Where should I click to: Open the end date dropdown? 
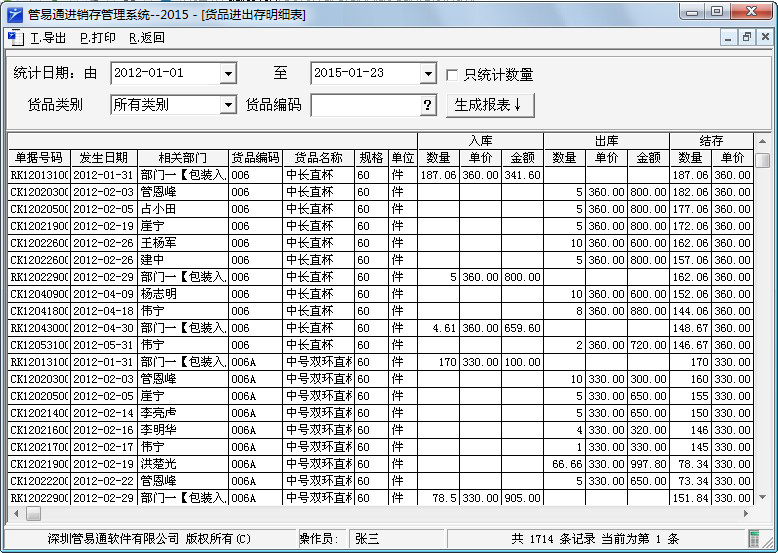428,74
